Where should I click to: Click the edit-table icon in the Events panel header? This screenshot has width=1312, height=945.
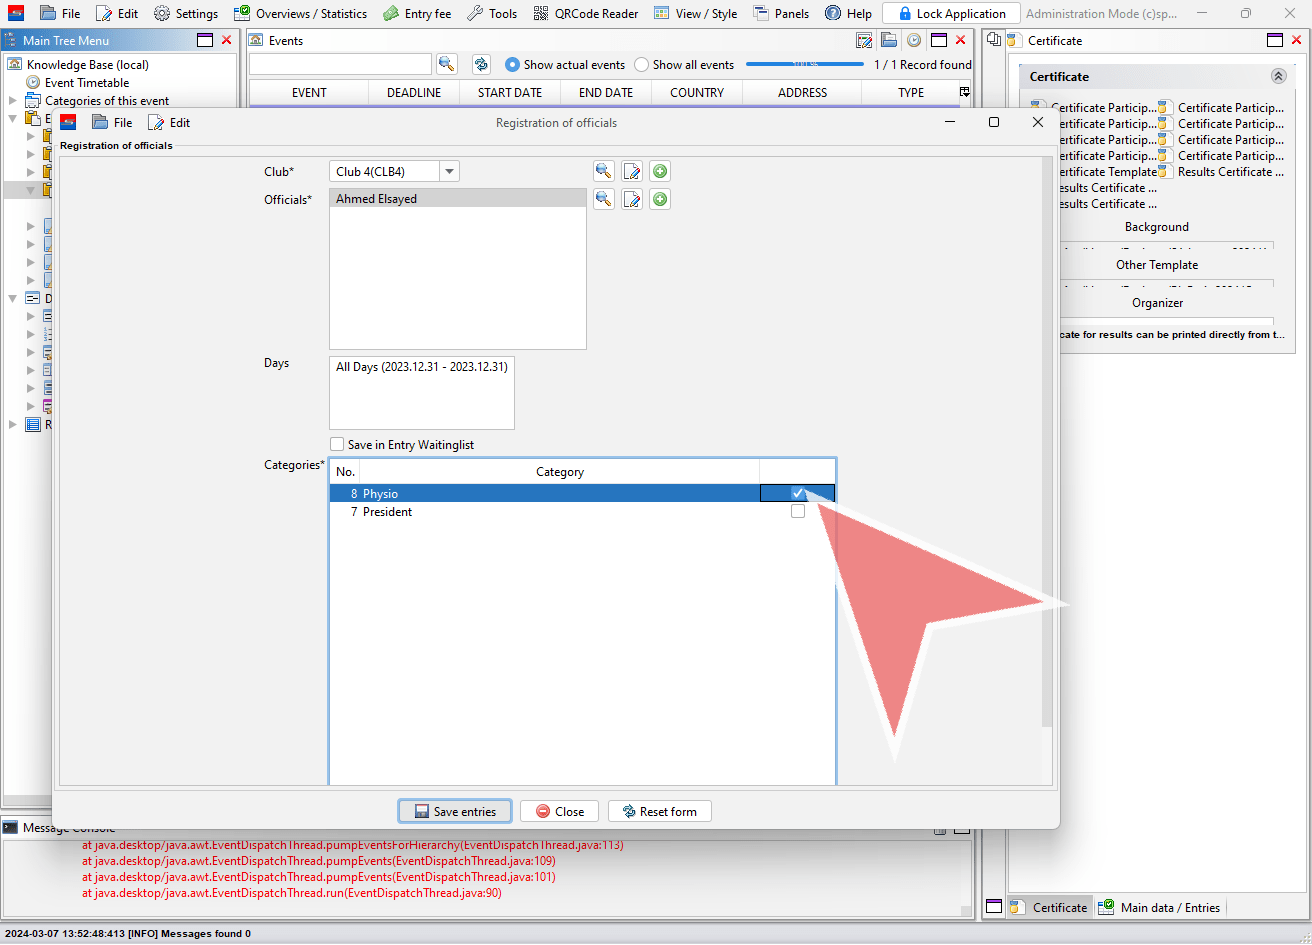tap(865, 40)
